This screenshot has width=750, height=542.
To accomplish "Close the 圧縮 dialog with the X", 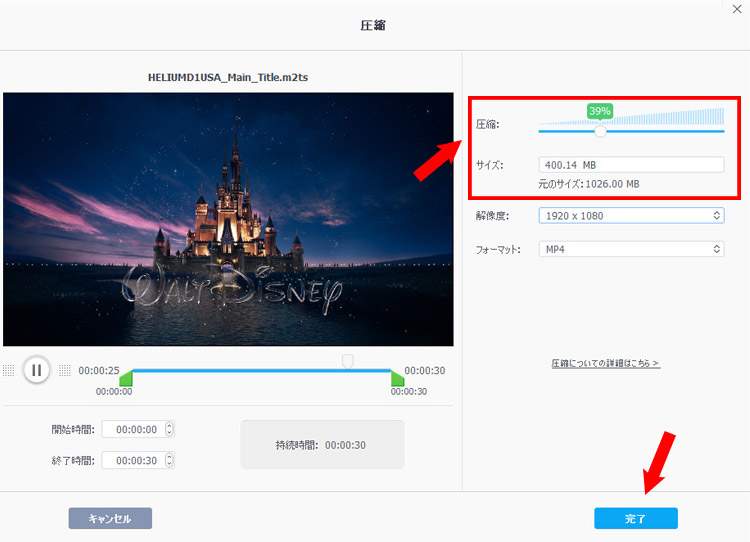I will click(x=737, y=9).
